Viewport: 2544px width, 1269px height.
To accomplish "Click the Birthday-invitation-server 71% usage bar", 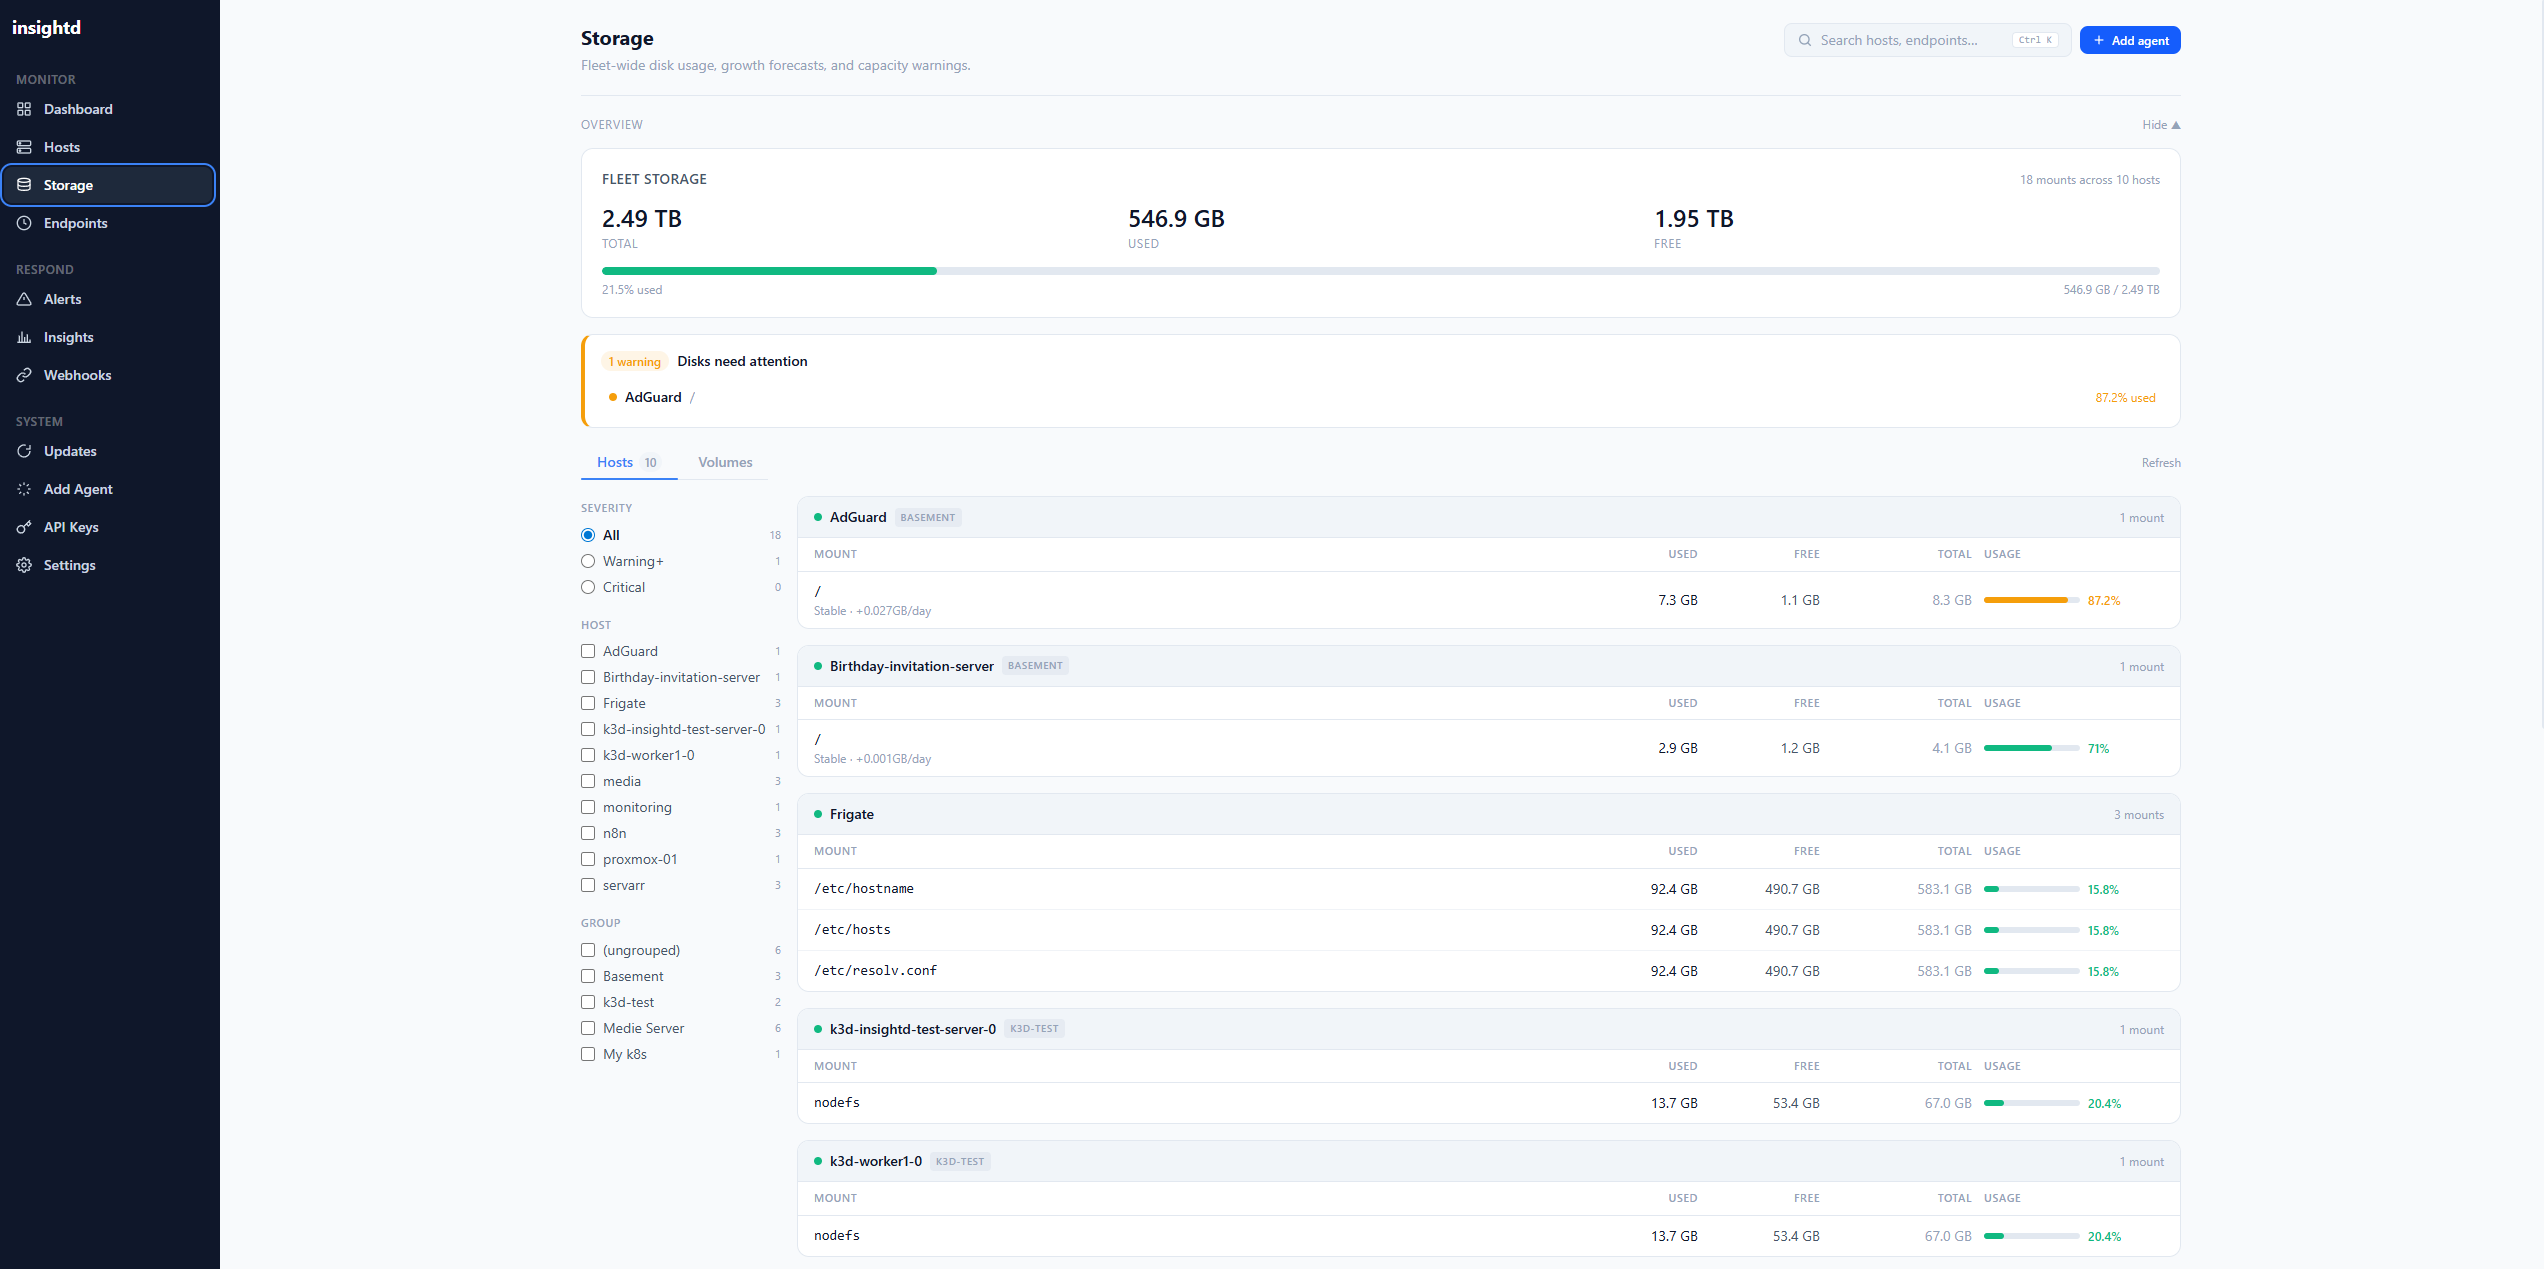I will click(x=2031, y=748).
